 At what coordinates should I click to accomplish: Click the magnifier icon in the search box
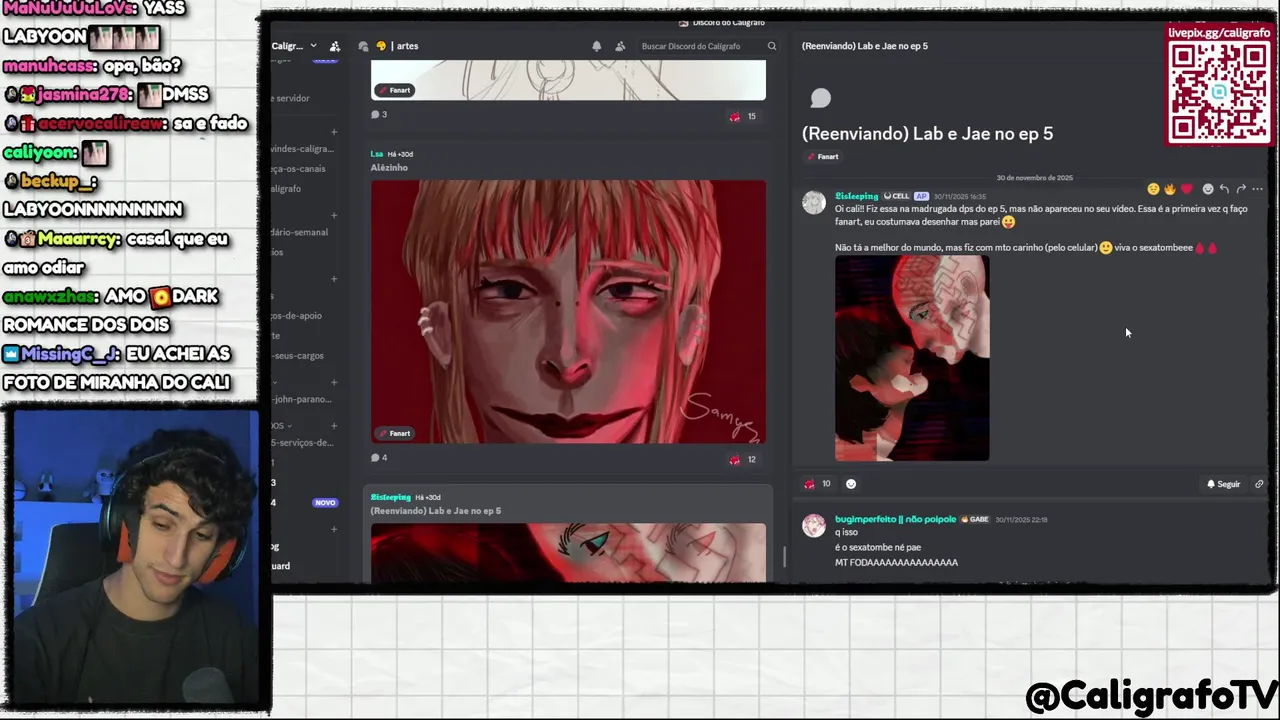pos(771,46)
